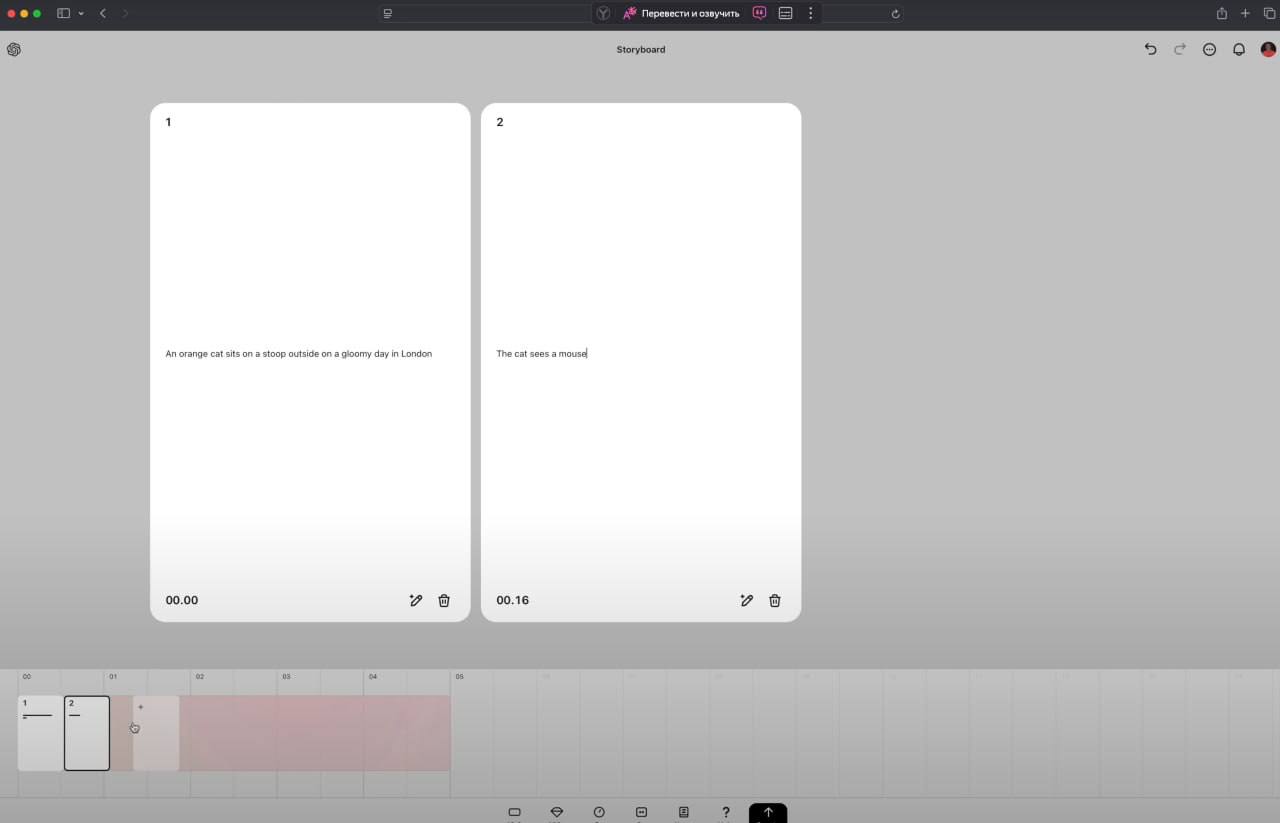This screenshot has height=823, width=1280.
Task: Select card 1 thumbnail in the timeline
Action: tap(39, 733)
